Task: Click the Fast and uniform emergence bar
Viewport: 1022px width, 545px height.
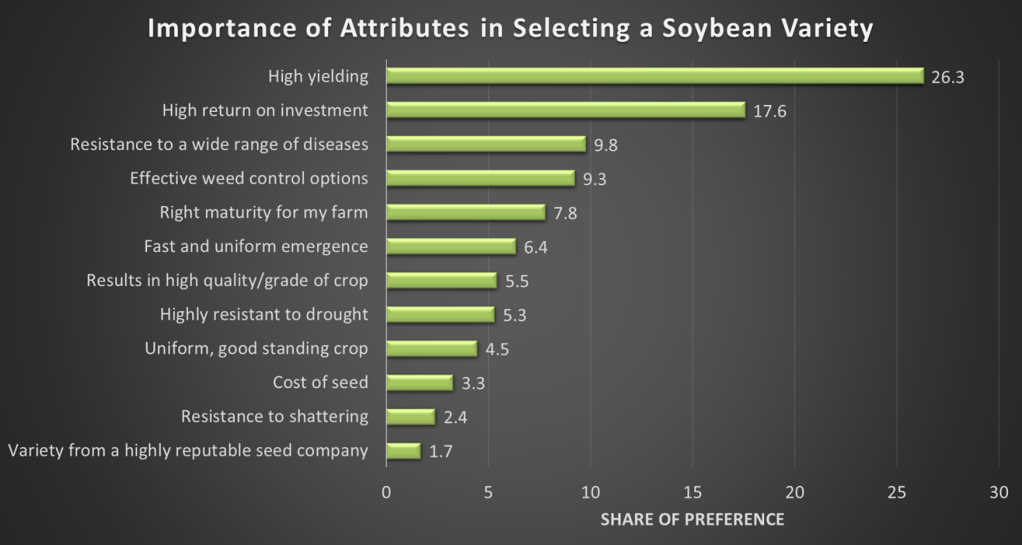Action: [x=450, y=246]
